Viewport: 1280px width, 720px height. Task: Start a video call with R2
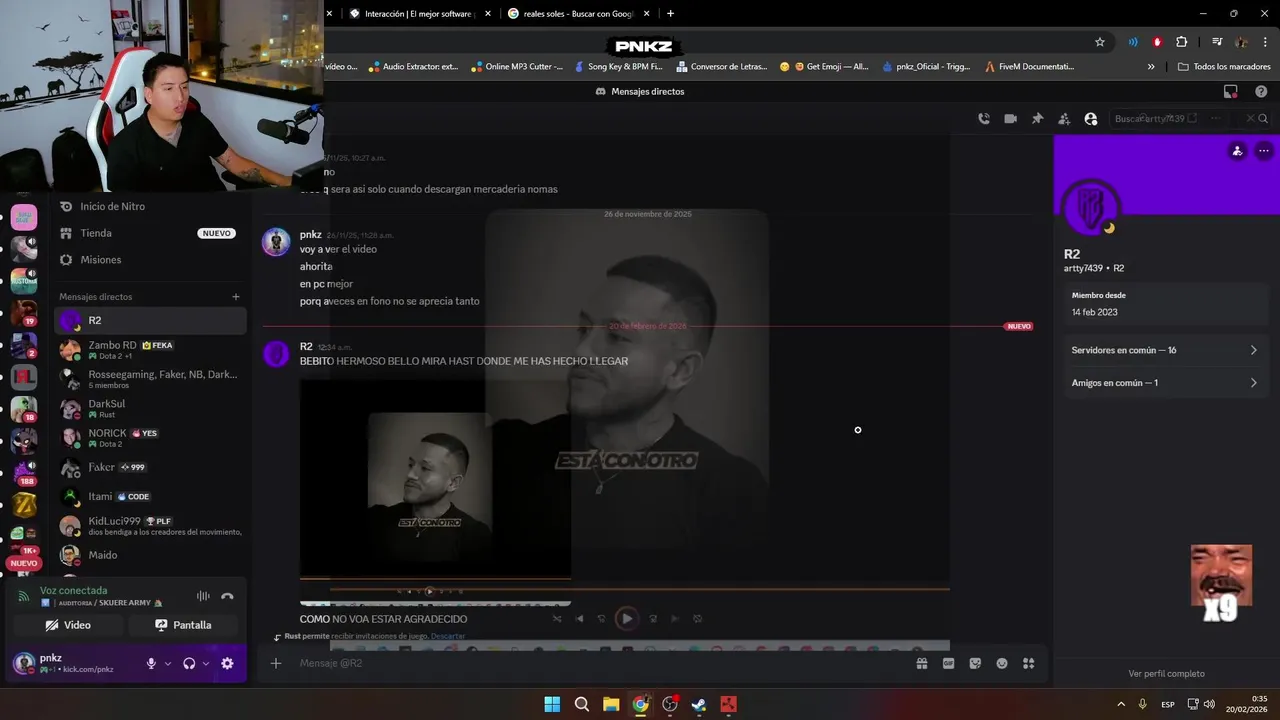click(1011, 119)
